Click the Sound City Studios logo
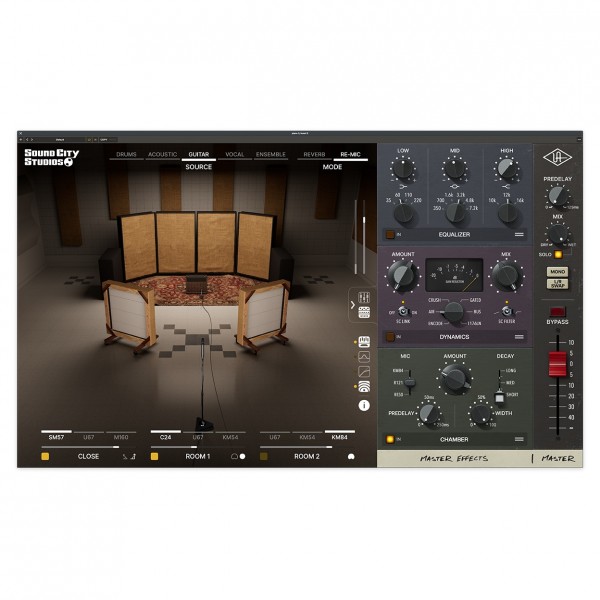The width and height of the screenshot is (600, 600). [52, 157]
